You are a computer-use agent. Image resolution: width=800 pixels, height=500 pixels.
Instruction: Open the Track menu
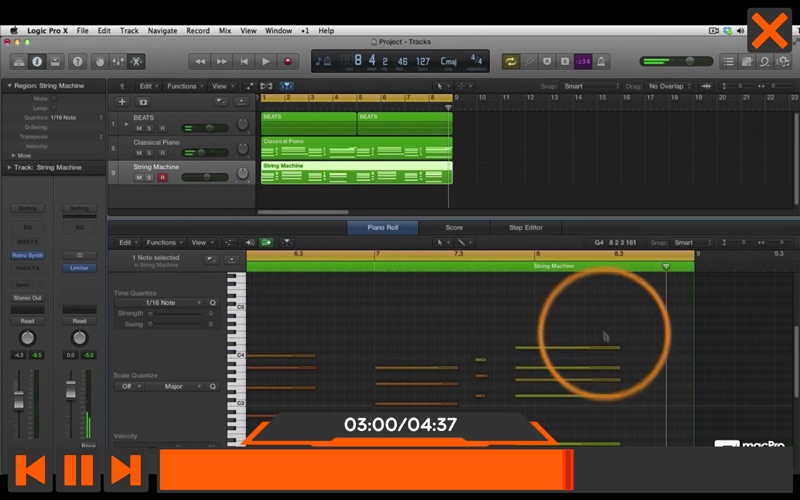129,31
